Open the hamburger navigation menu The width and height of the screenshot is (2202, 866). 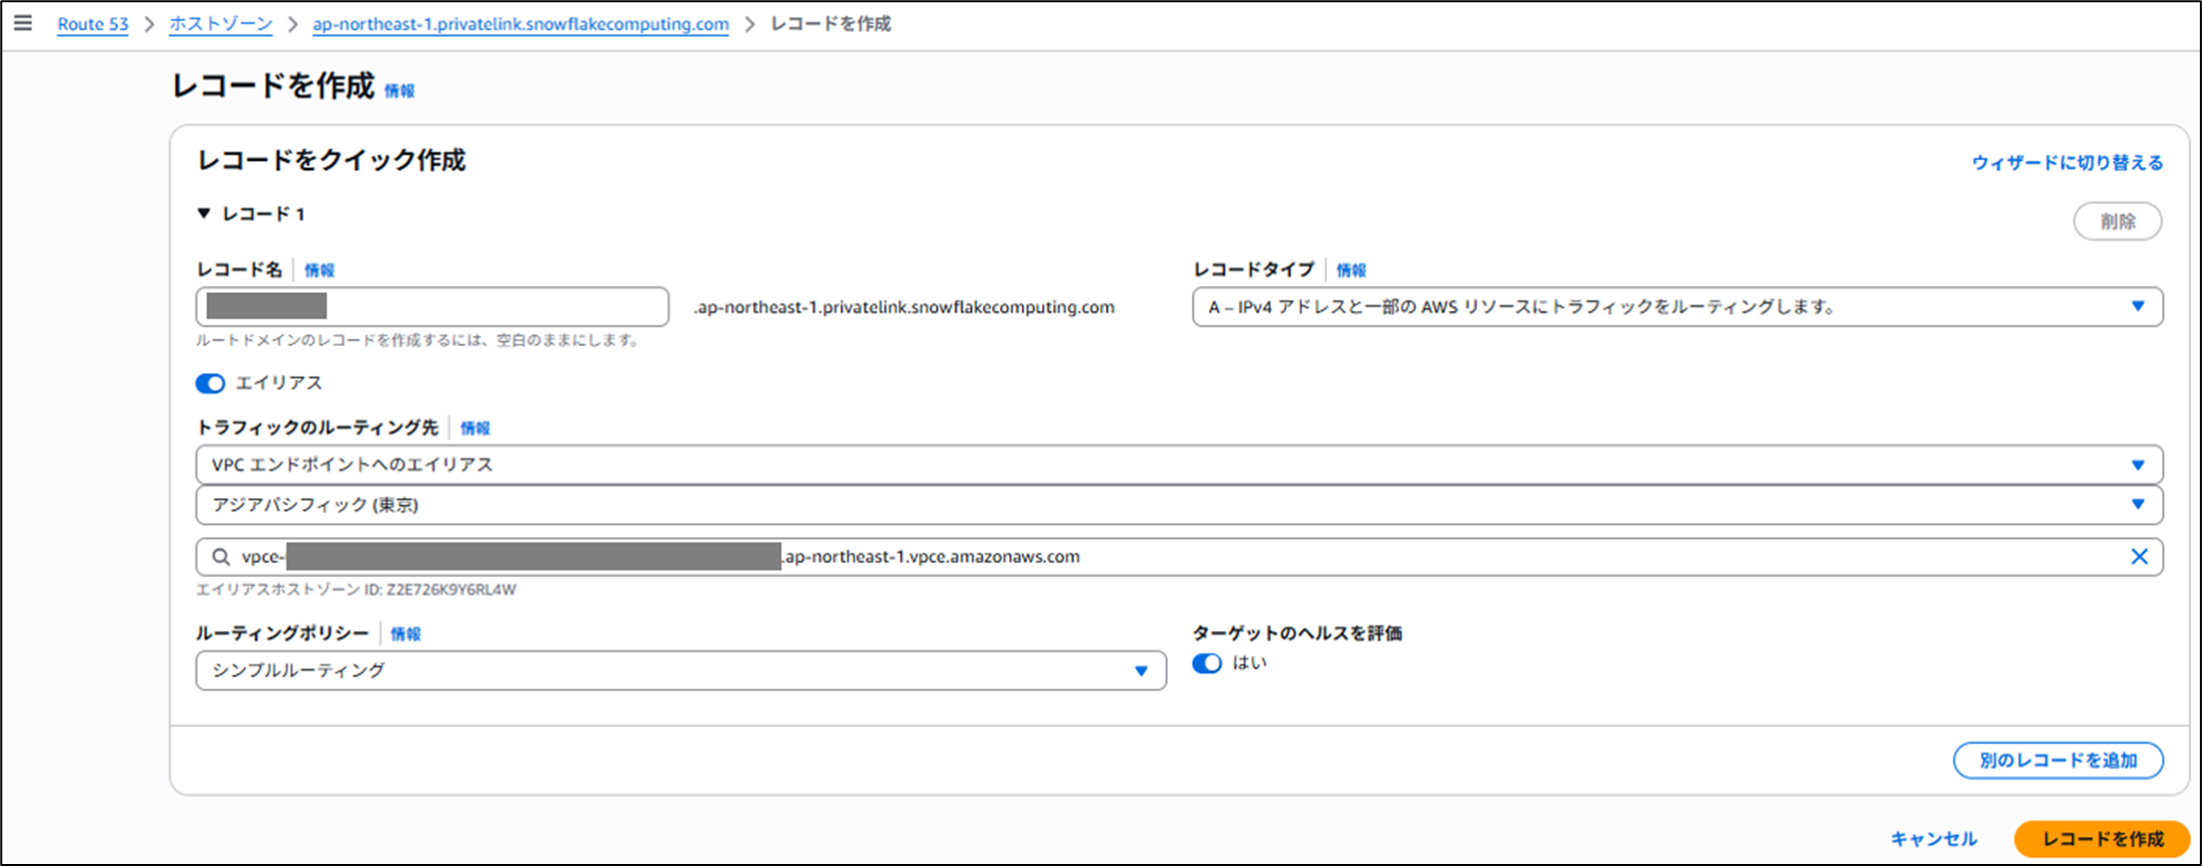(x=23, y=23)
